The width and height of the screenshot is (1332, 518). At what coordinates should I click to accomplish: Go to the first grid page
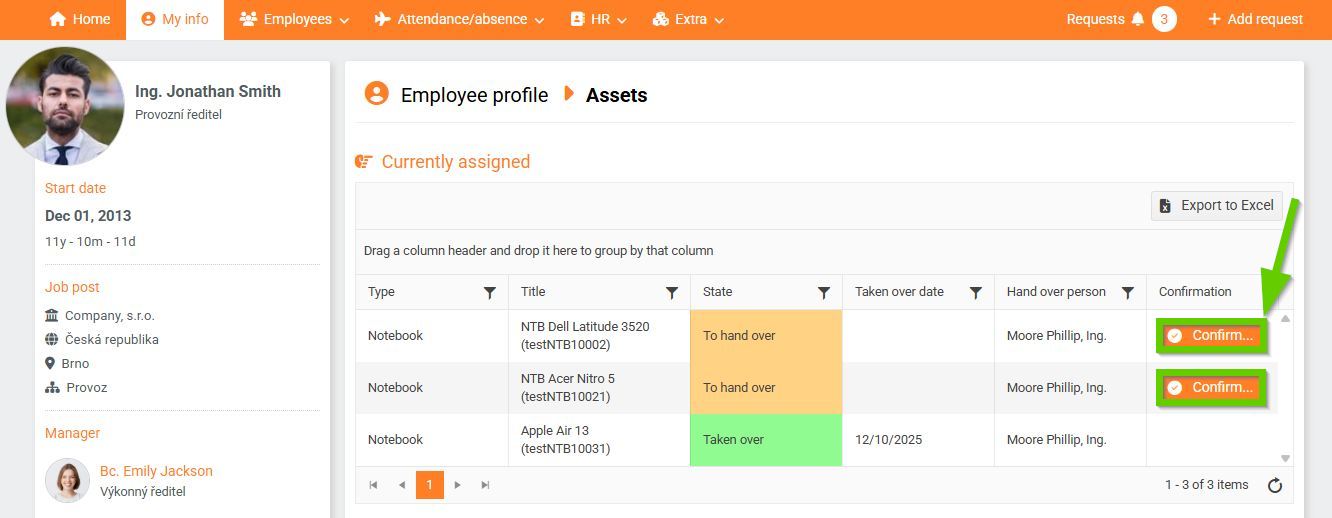(373, 485)
